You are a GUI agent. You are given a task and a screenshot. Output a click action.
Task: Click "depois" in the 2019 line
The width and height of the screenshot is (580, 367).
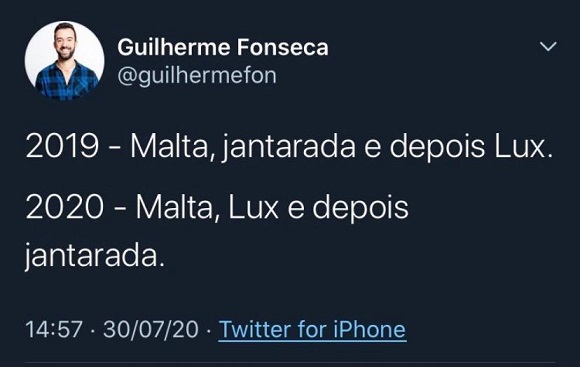click(437, 148)
